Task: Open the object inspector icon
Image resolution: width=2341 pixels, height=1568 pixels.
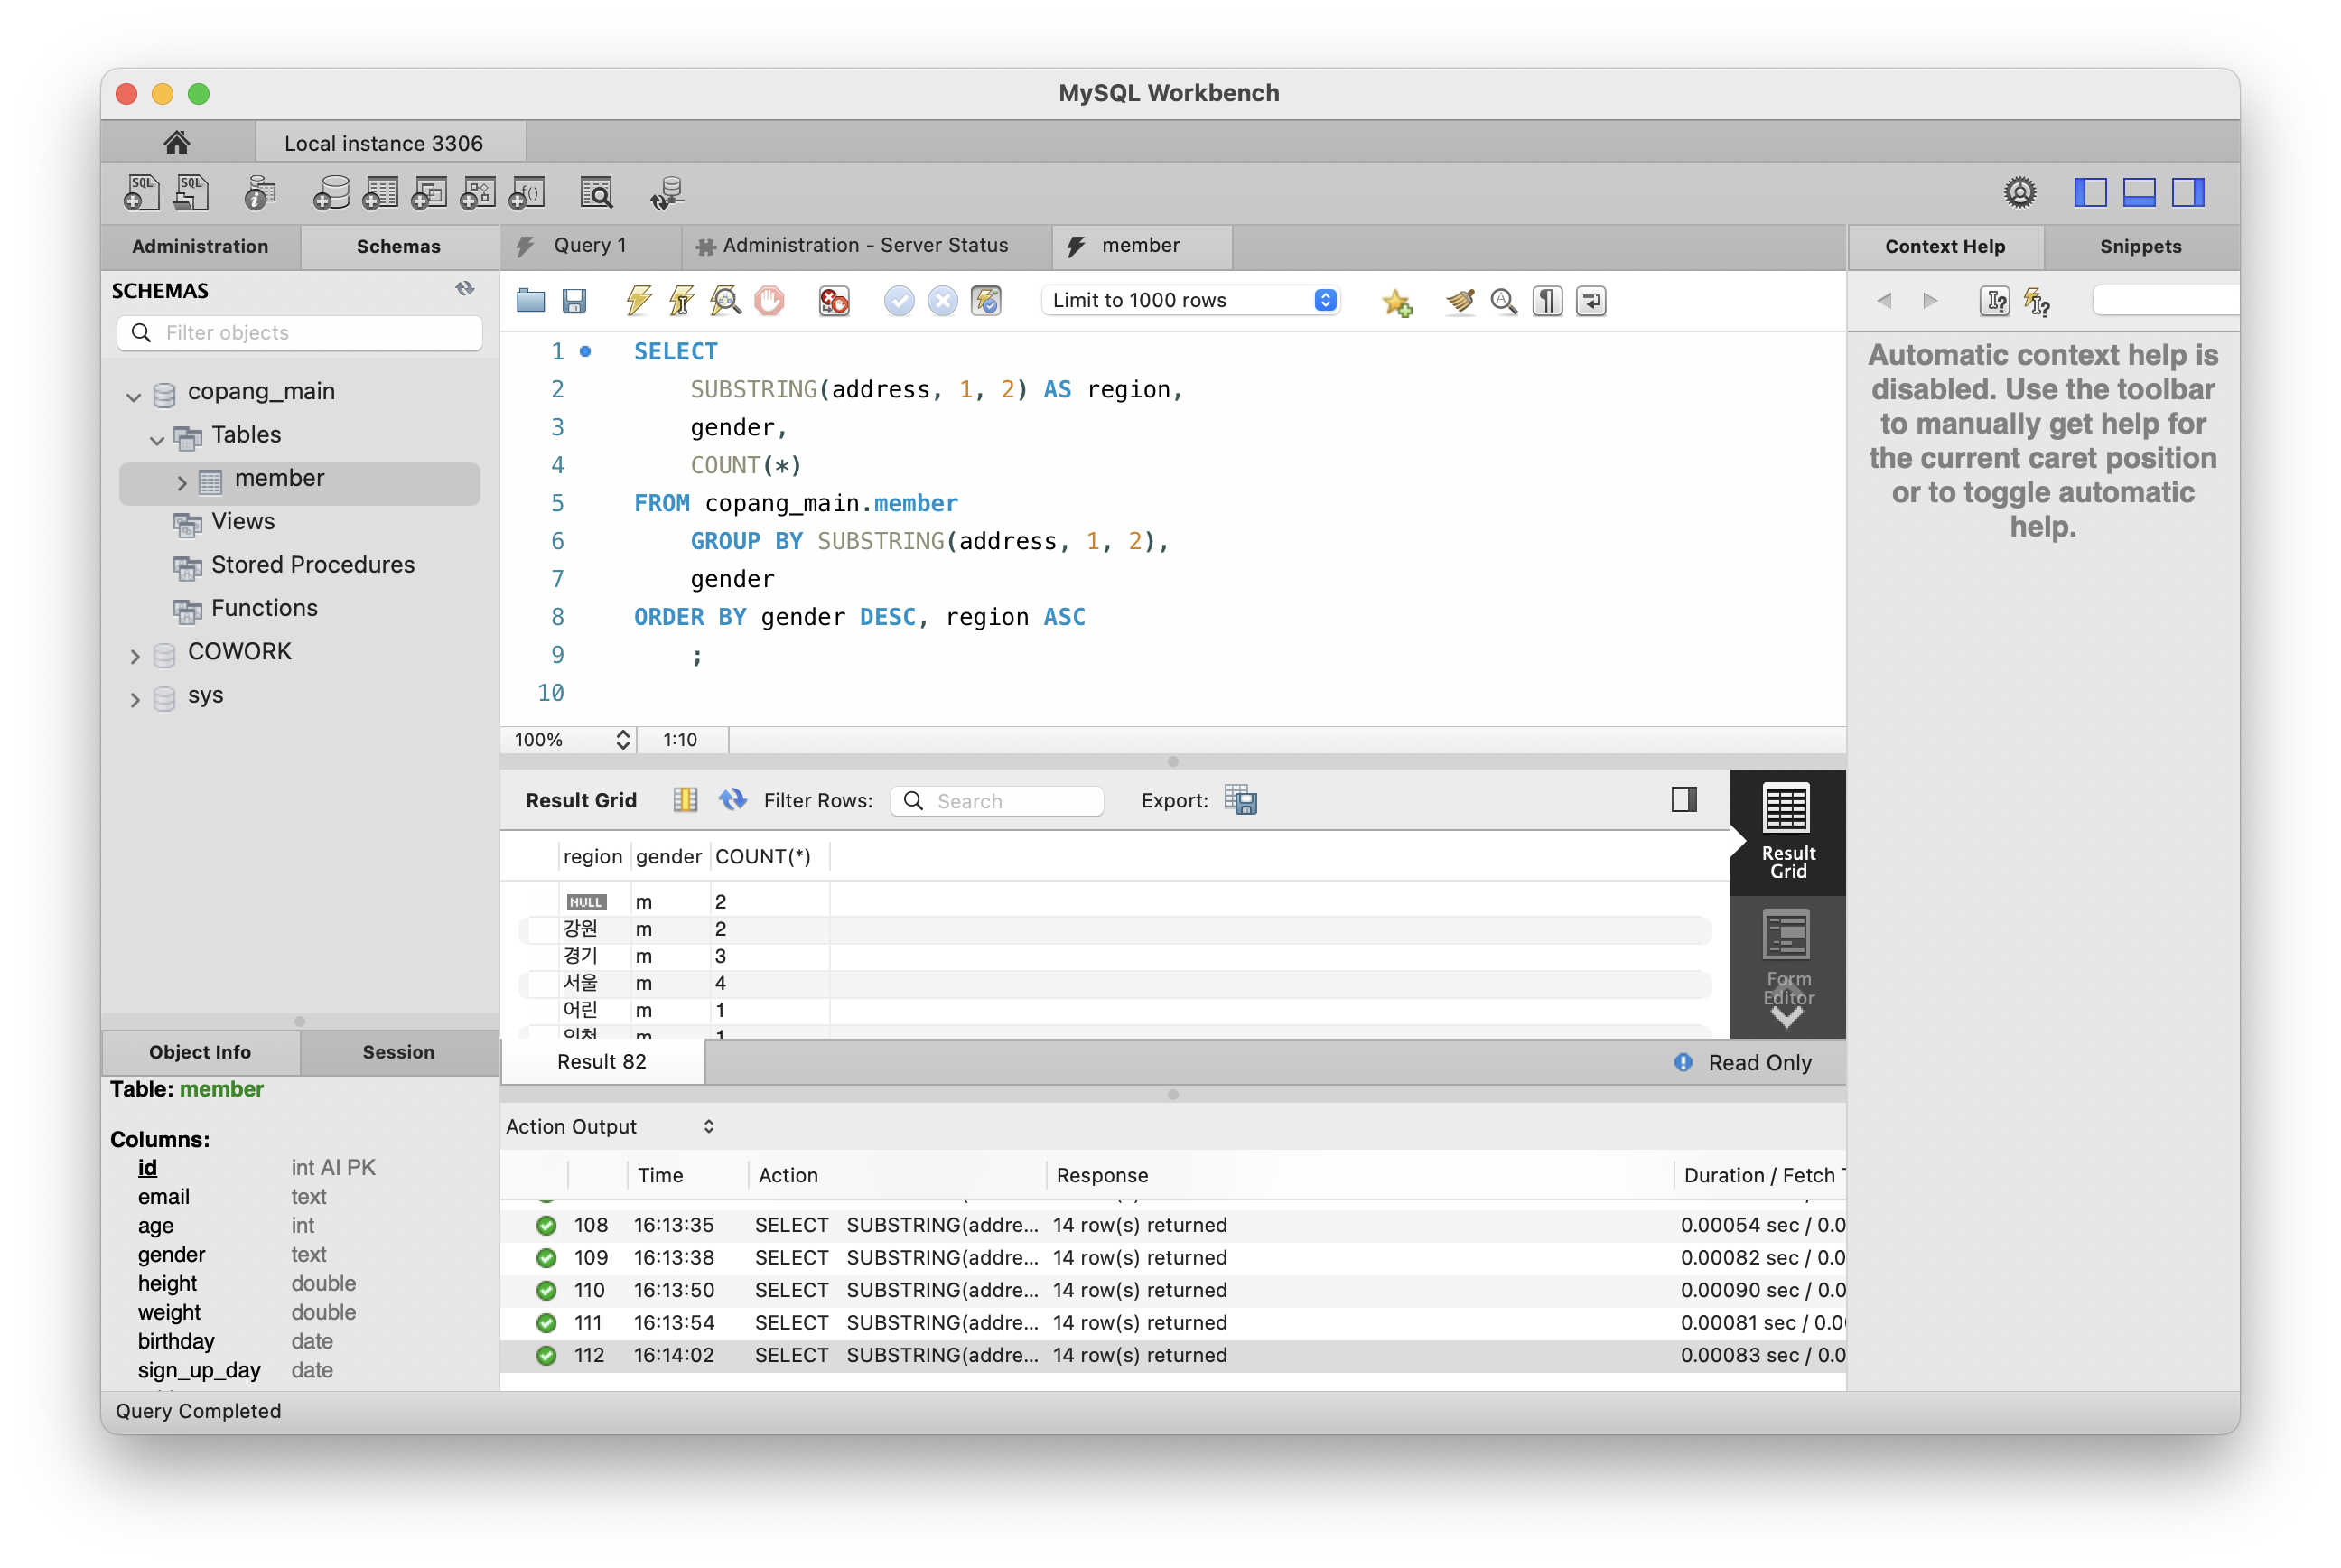Action: pyautogui.click(x=260, y=192)
